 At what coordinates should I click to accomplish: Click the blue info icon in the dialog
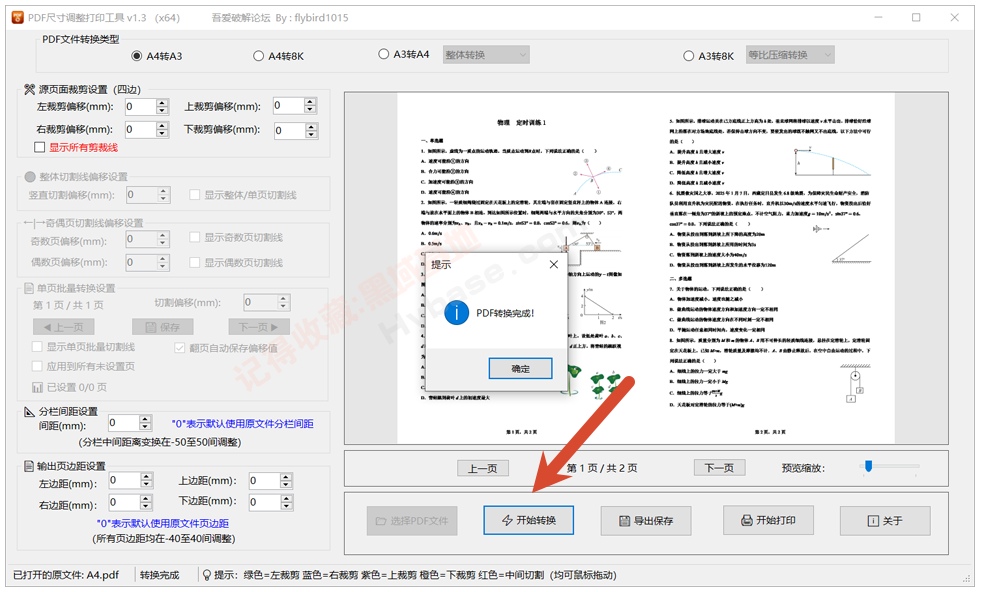[456, 313]
